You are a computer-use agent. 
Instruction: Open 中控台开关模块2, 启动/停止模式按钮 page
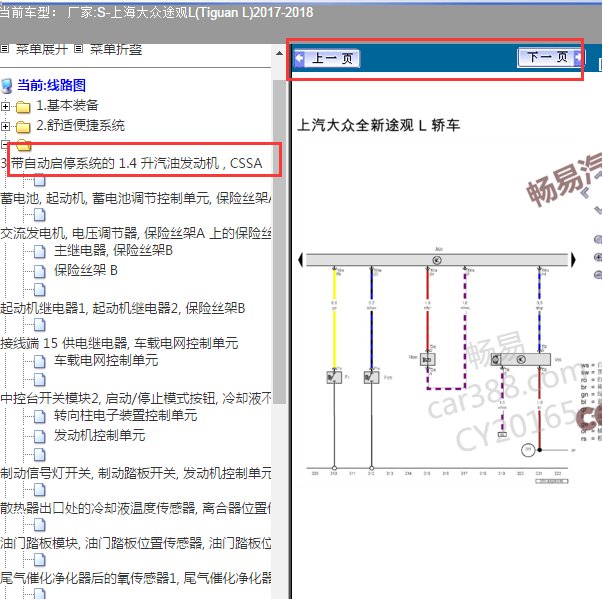click(x=136, y=398)
